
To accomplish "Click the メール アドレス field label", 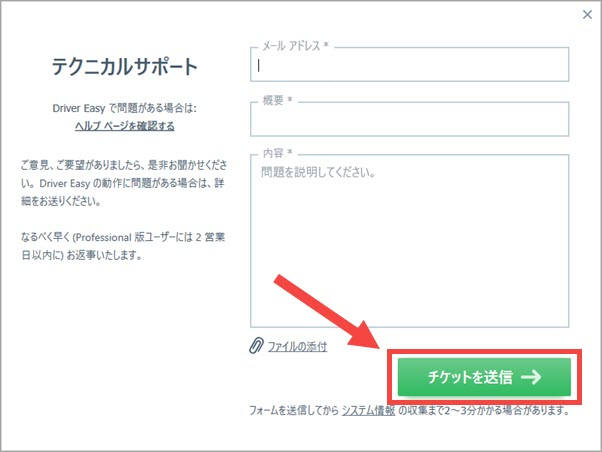I will point(291,46).
